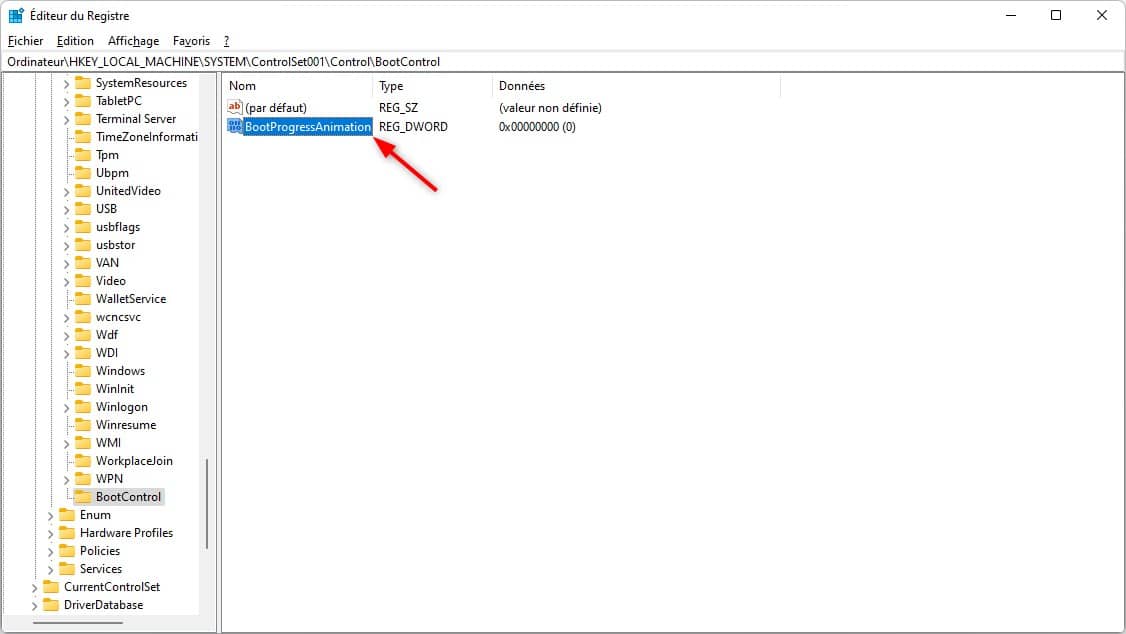Expand the USB key

coord(66,210)
